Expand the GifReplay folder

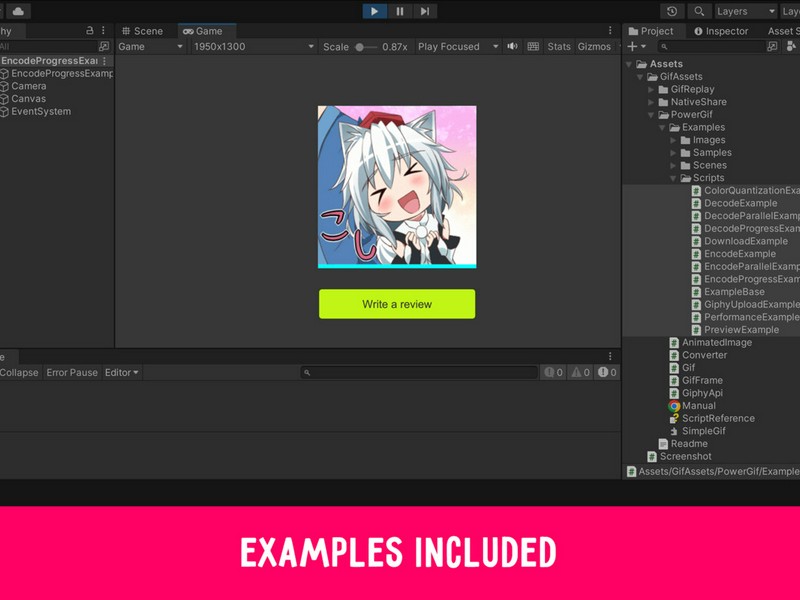(x=651, y=89)
